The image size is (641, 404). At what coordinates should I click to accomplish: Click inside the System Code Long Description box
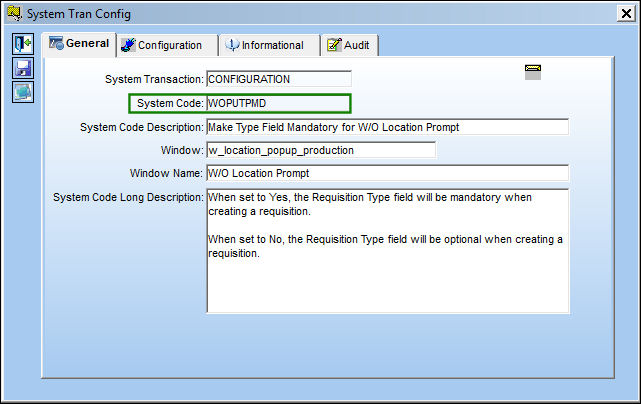[x=388, y=251]
